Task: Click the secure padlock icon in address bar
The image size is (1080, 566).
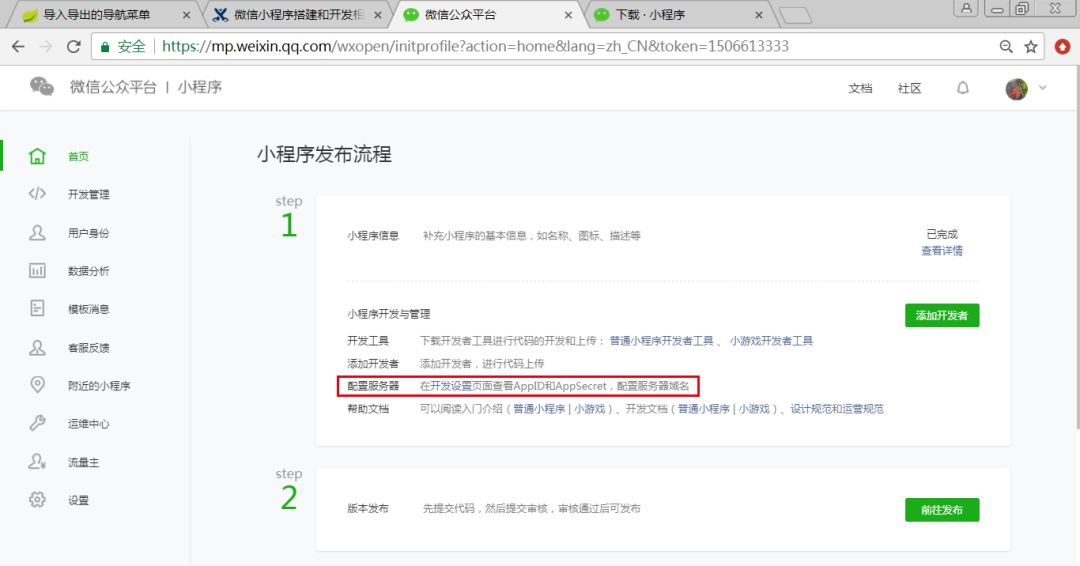Action: pyautogui.click(x=105, y=47)
